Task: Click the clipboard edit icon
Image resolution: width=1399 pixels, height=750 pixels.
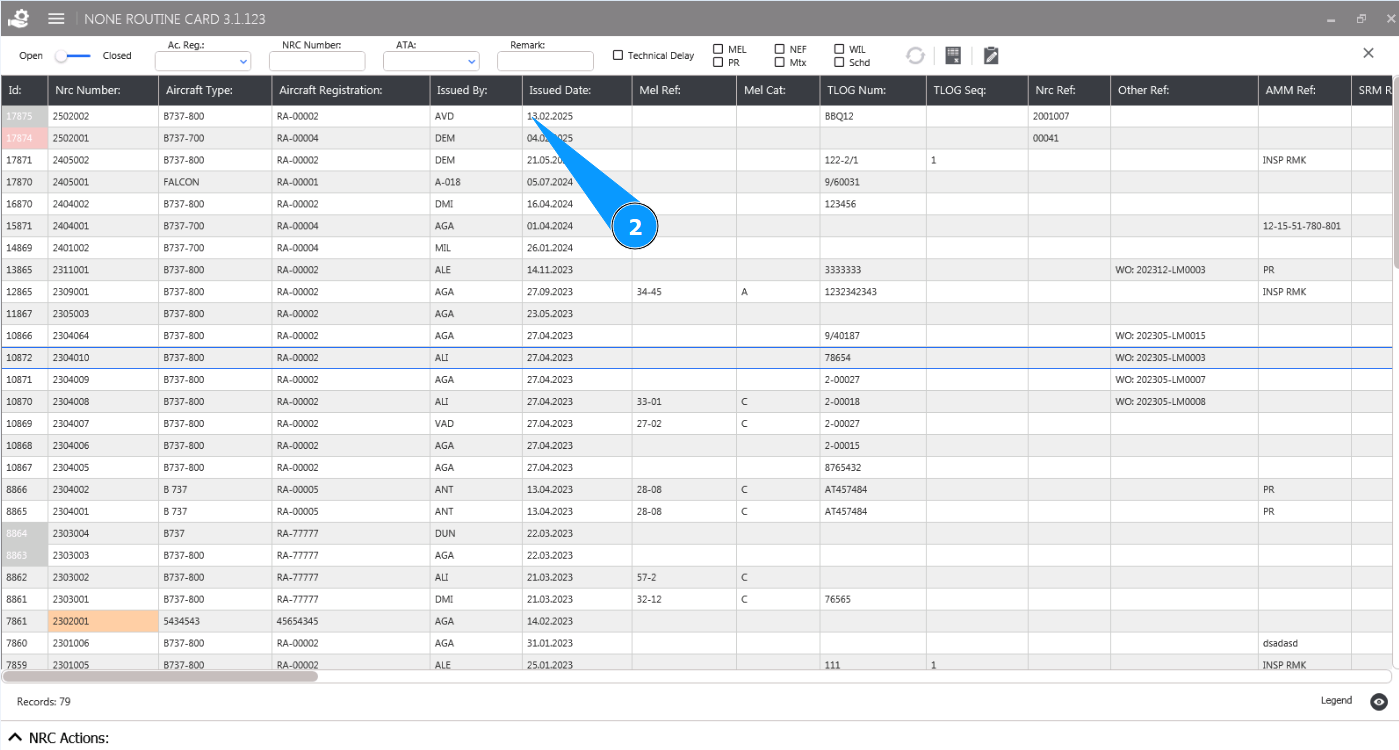Action: click(990, 56)
